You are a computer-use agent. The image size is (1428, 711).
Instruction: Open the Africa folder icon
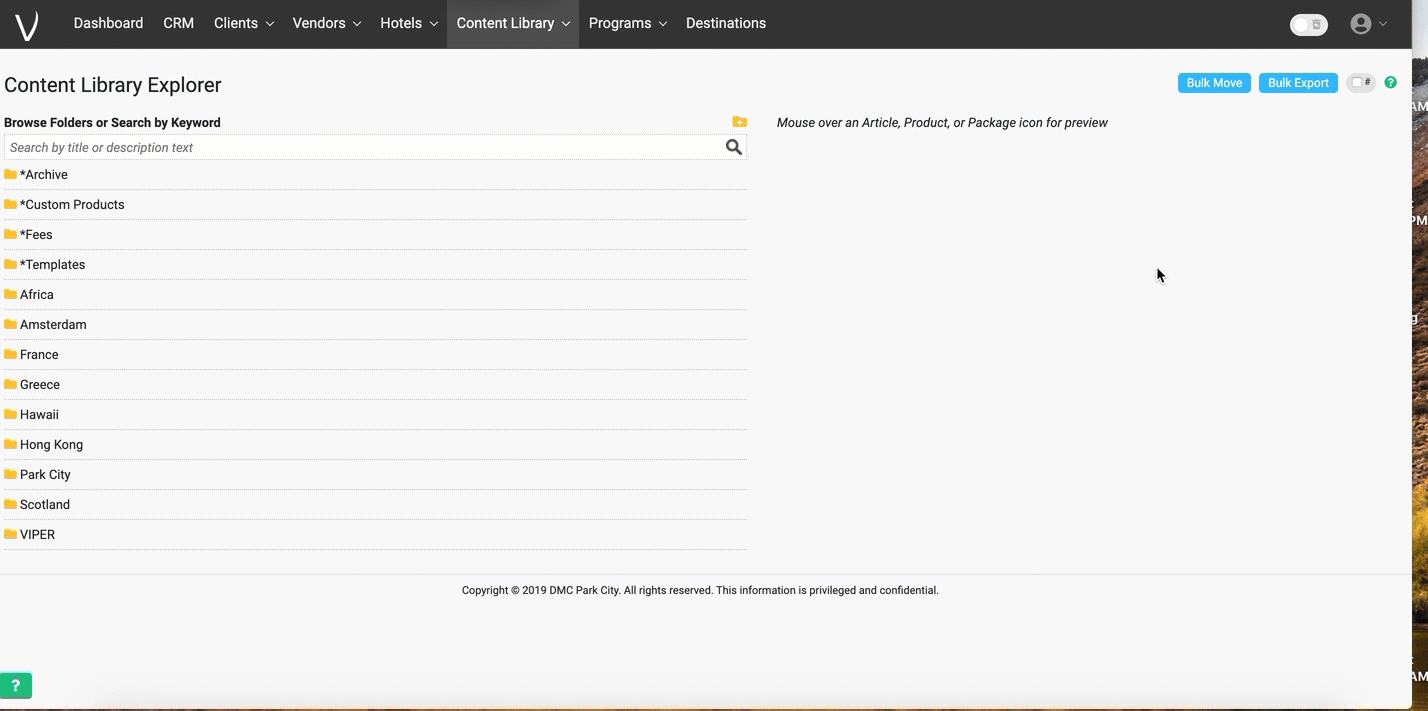tap(10, 294)
